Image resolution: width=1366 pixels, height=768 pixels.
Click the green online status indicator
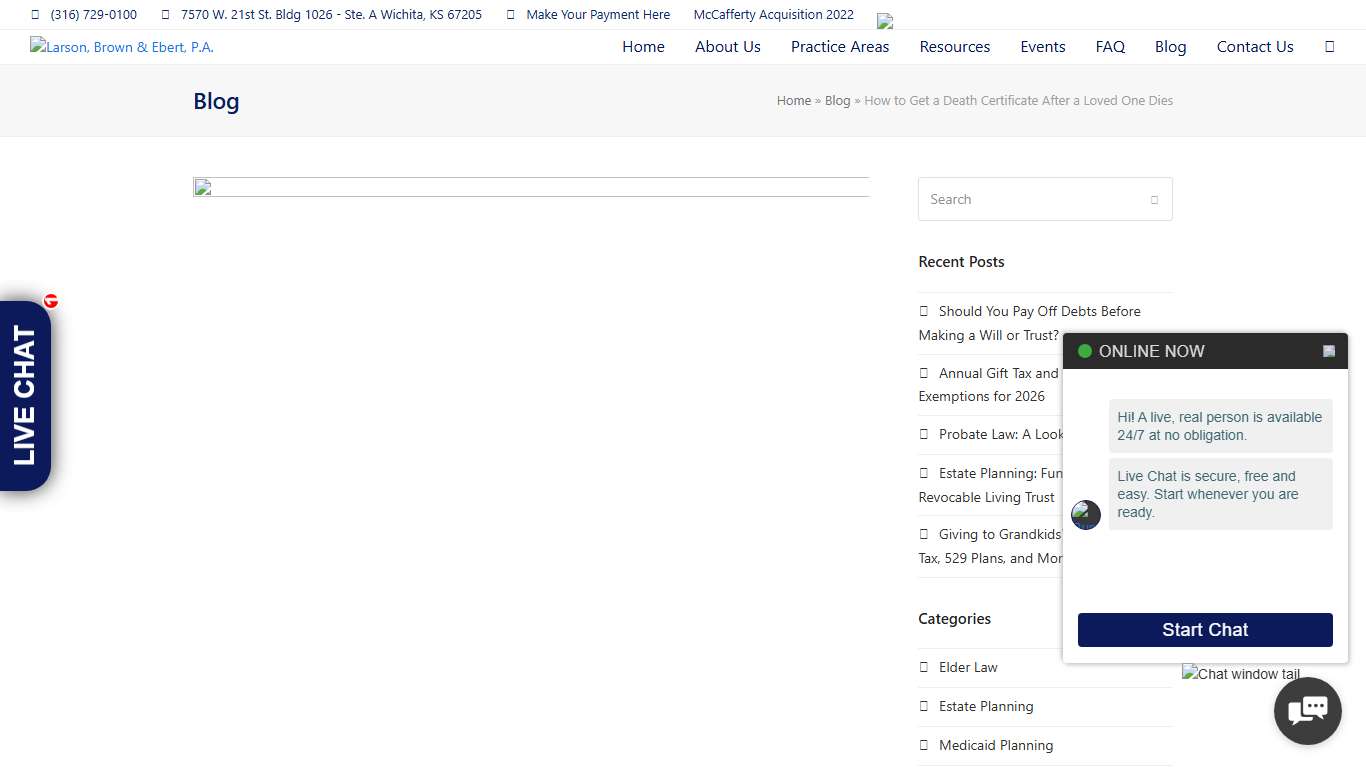tap(1084, 351)
